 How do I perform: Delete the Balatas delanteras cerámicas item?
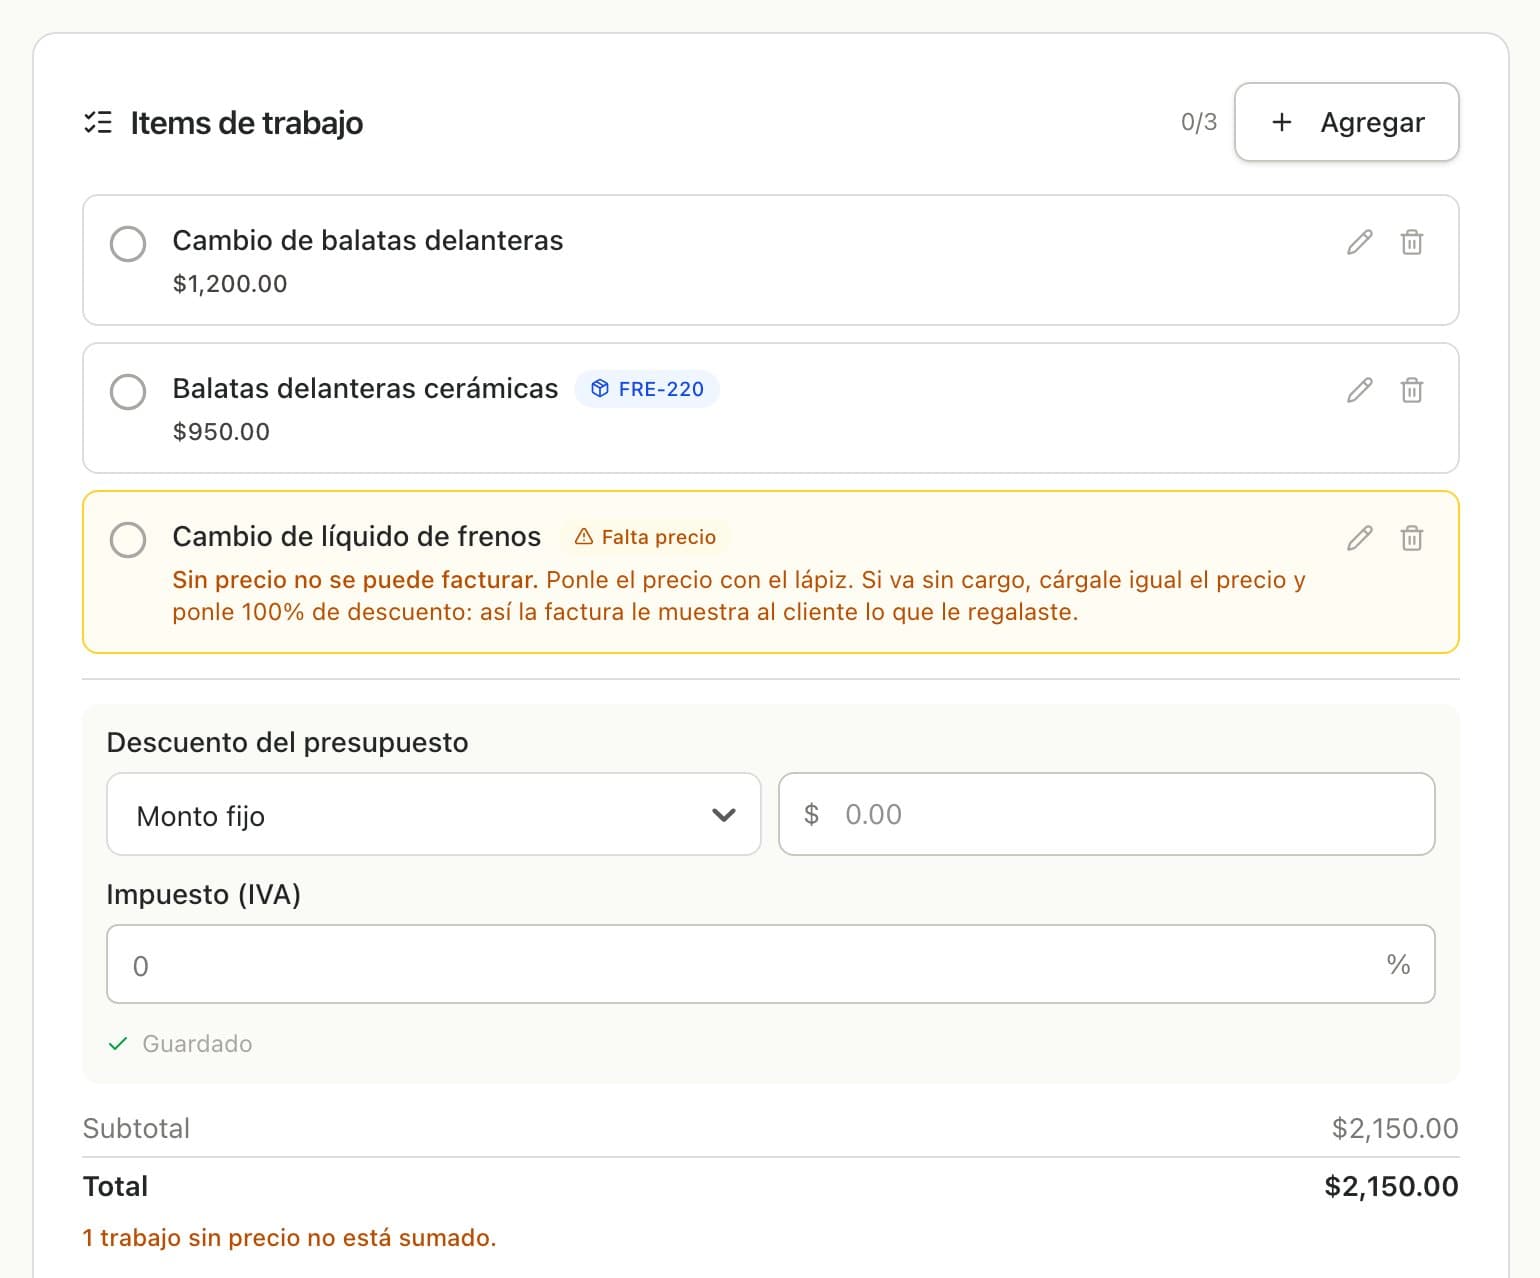1412,390
